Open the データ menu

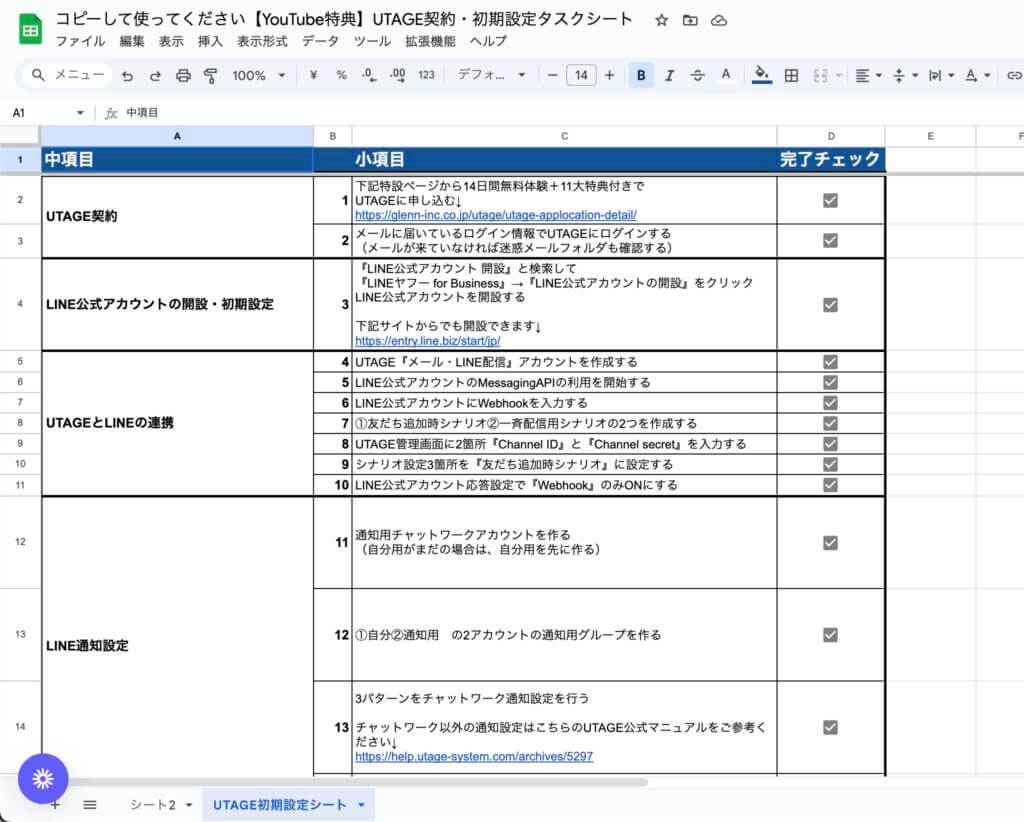(320, 41)
